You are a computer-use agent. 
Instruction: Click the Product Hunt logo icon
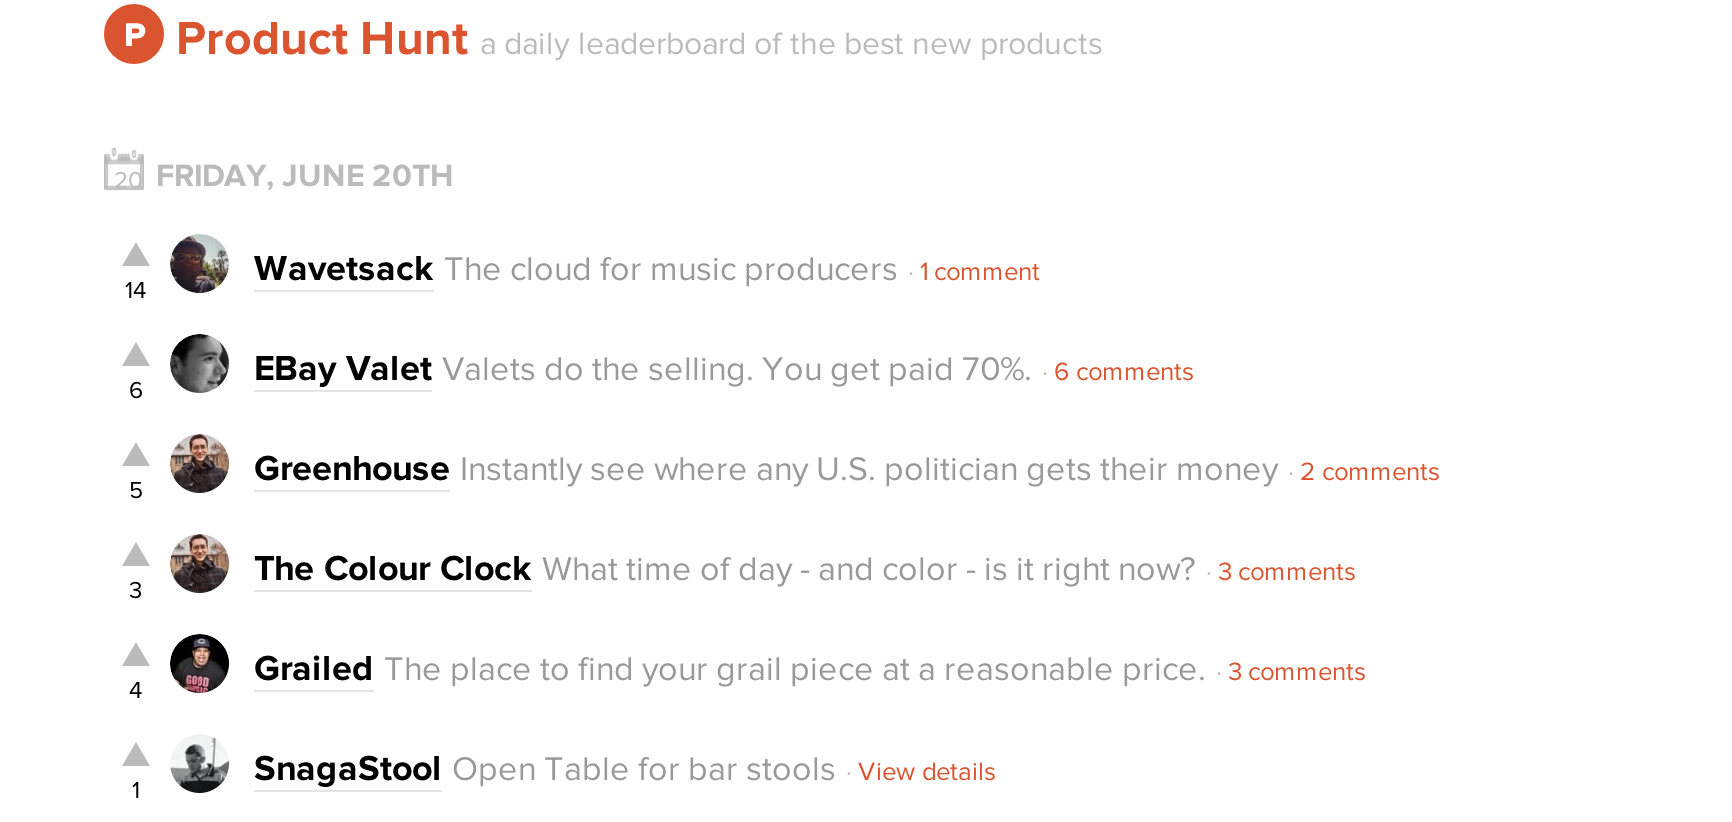tap(134, 34)
